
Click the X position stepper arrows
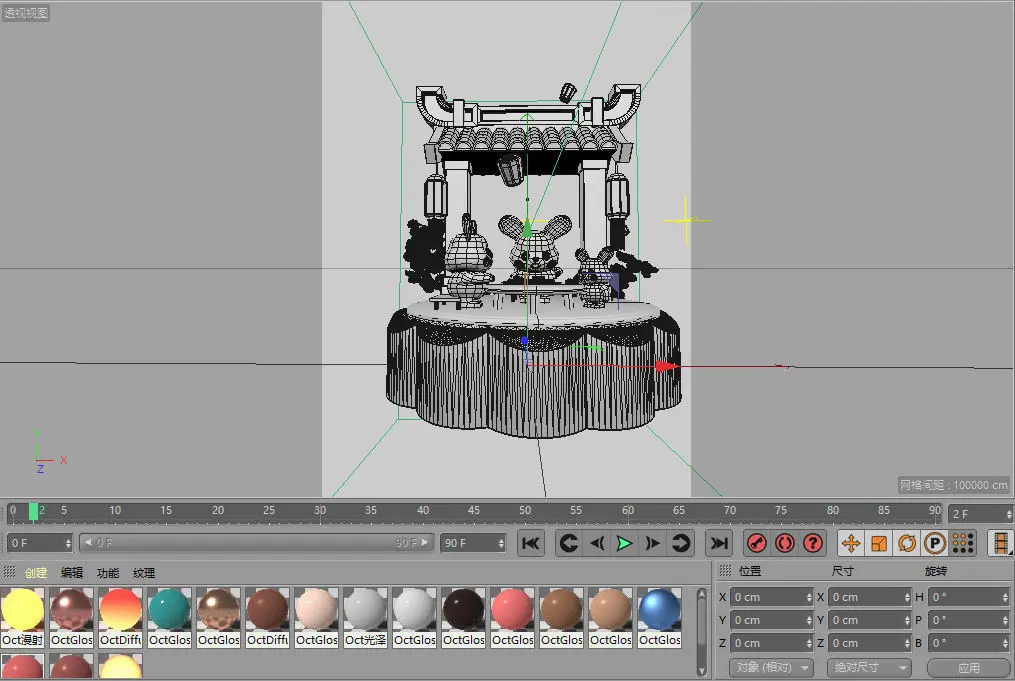pyautogui.click(x=809, y=597)
